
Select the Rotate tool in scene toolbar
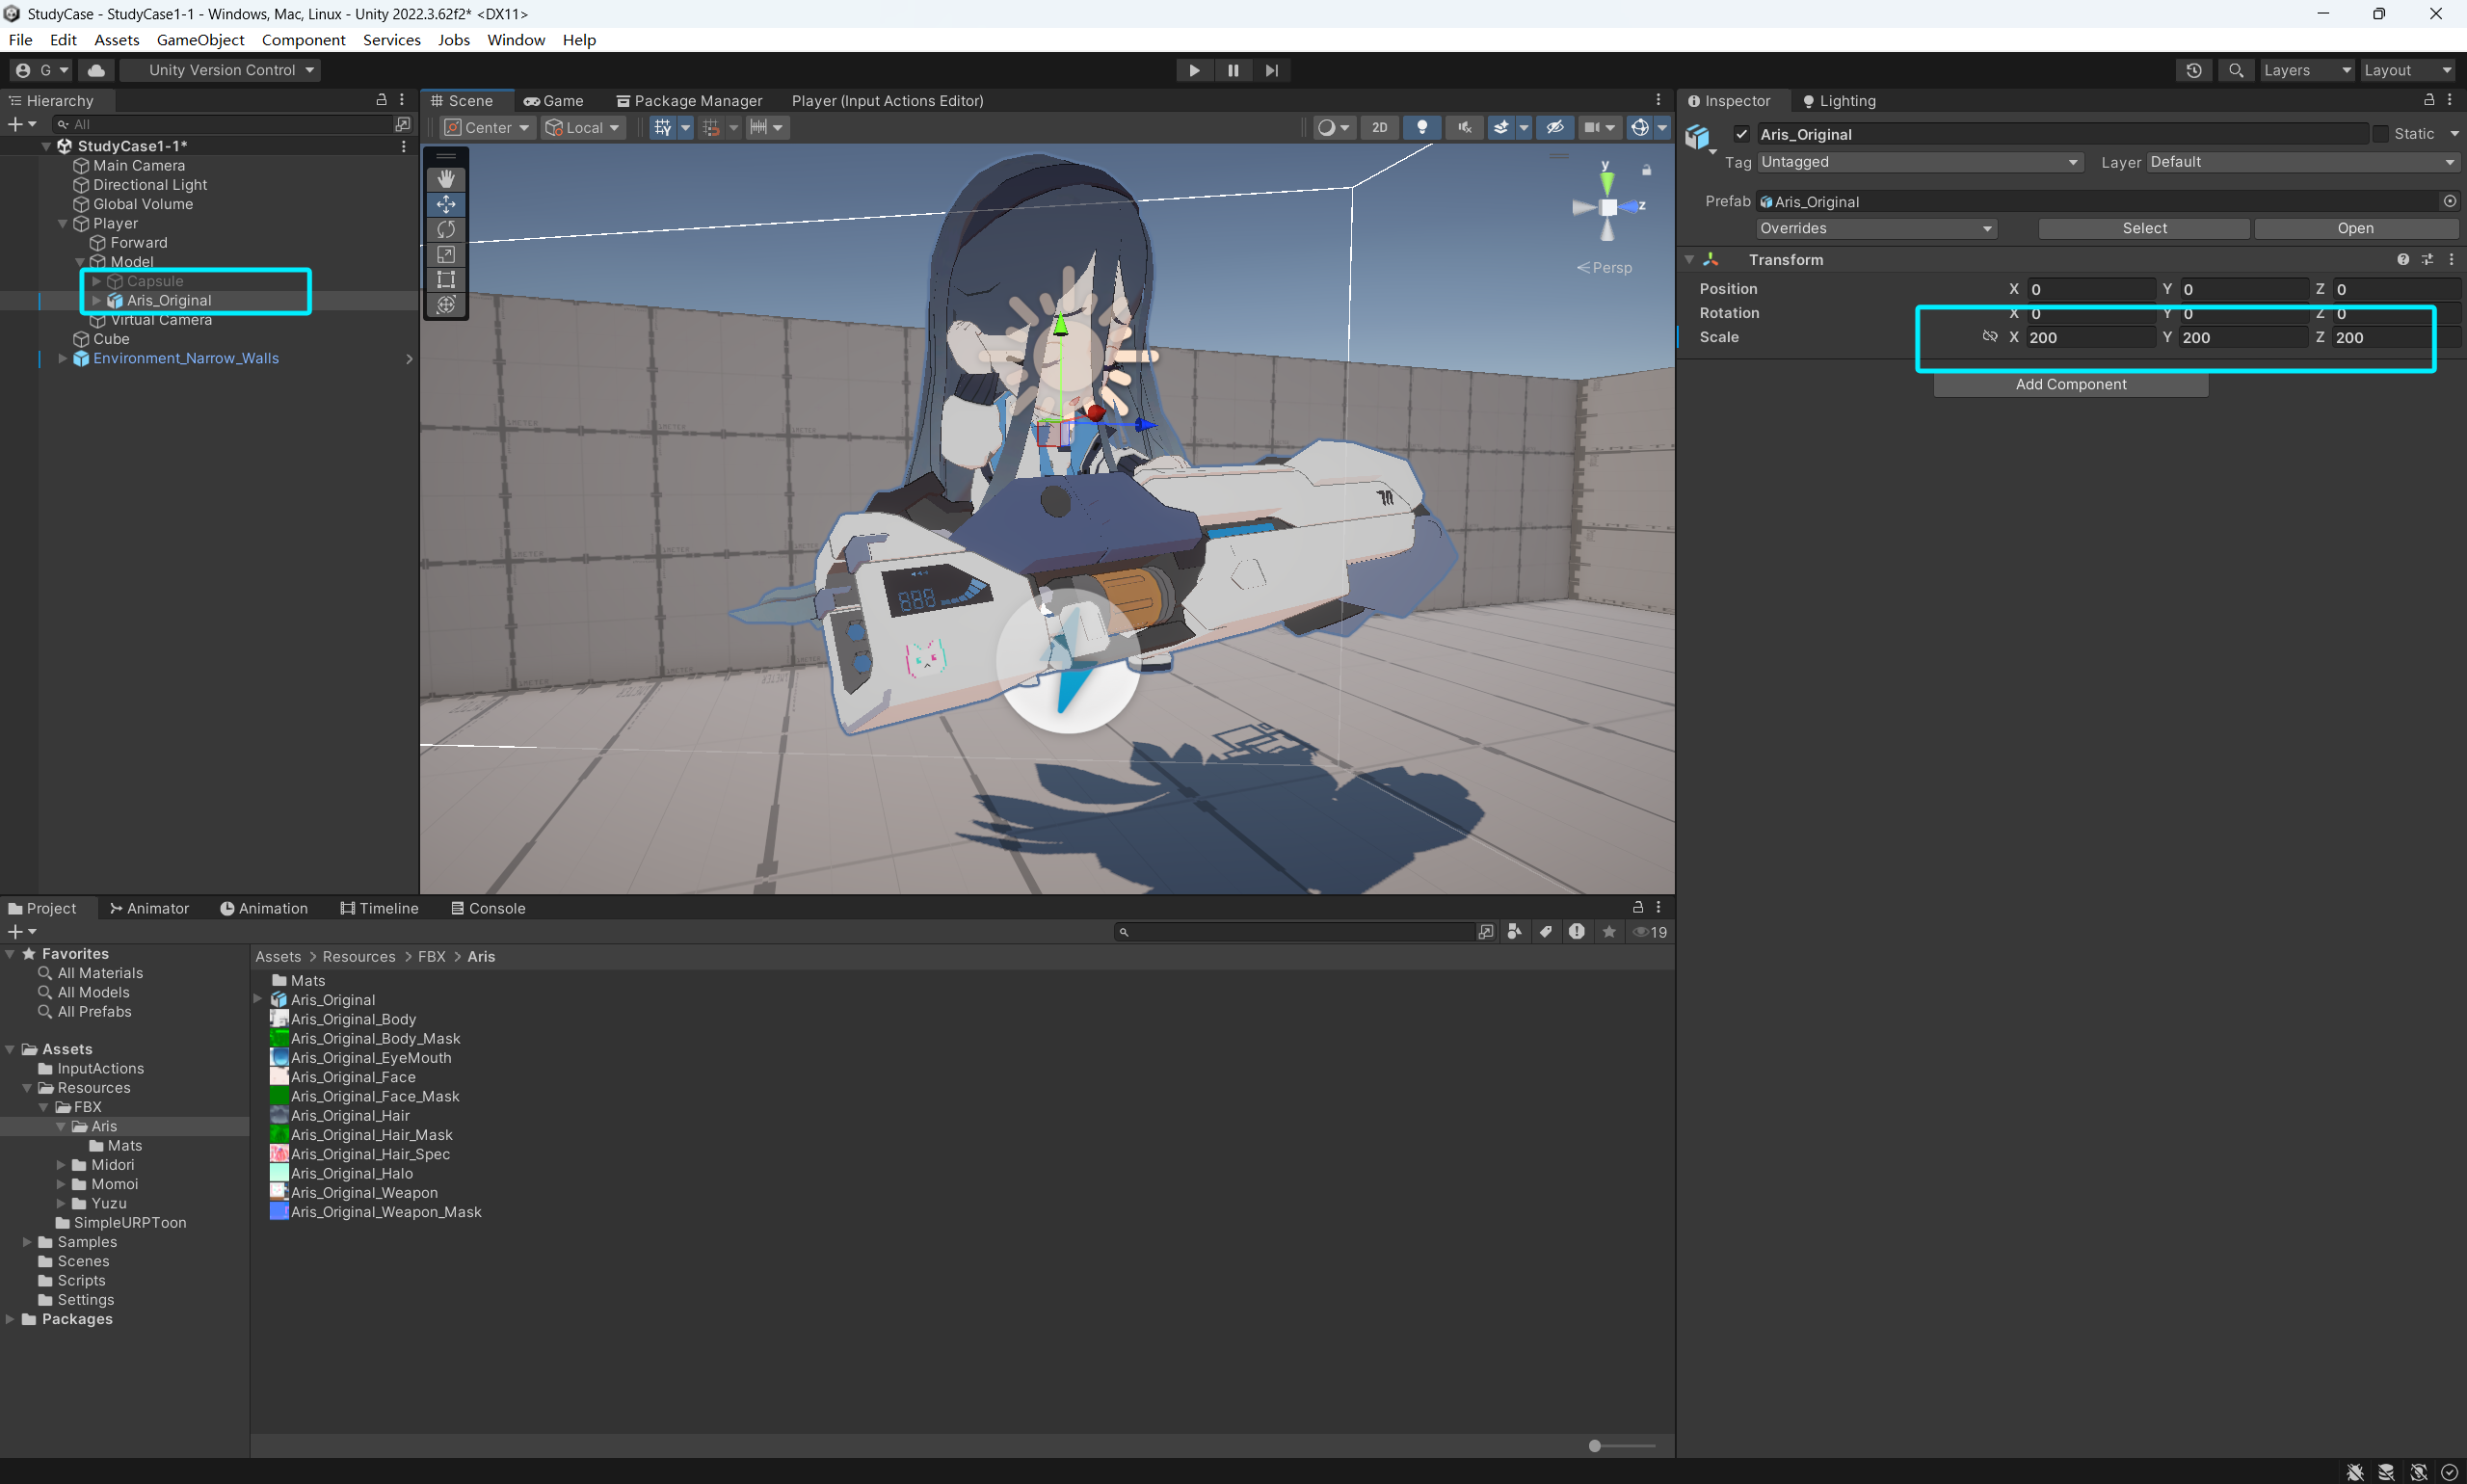point(446,229)
